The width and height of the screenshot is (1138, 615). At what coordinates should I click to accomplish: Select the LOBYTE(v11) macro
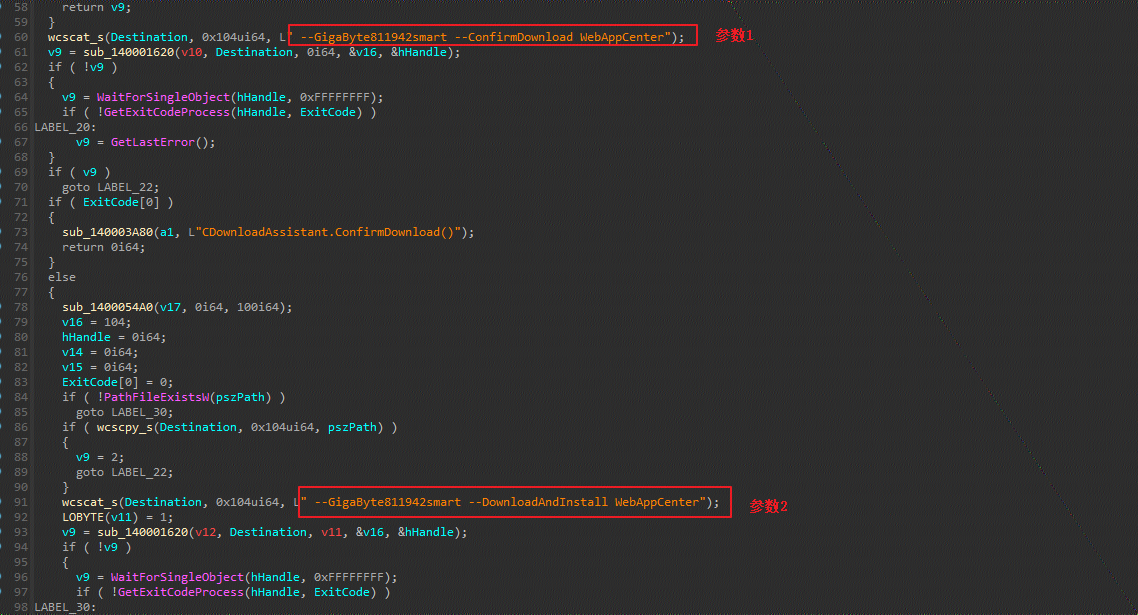point(100,517)
